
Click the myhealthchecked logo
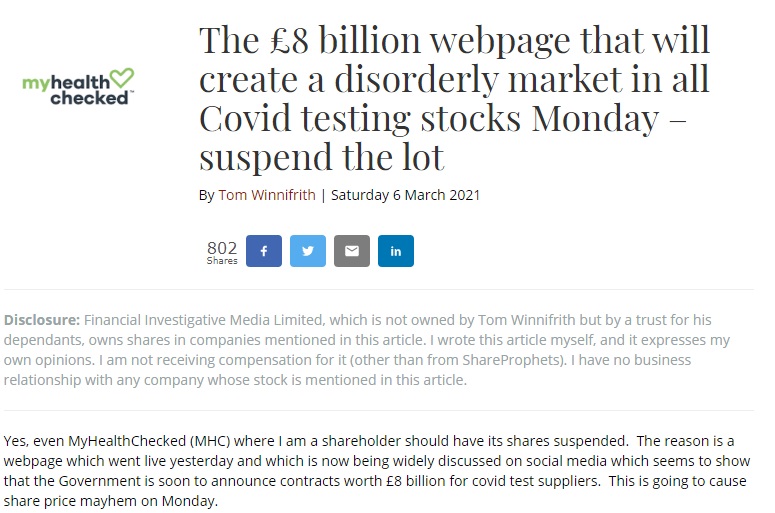[x=78, y=87]
